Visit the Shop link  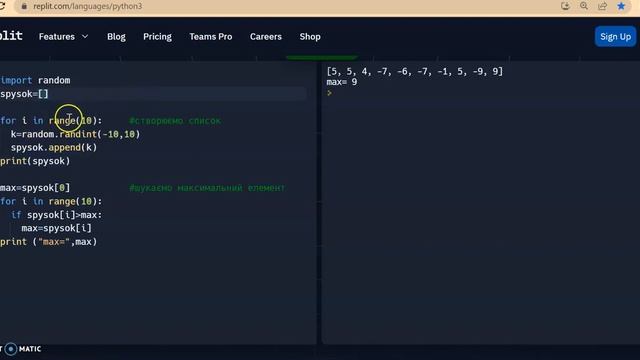tap(310, 37)
